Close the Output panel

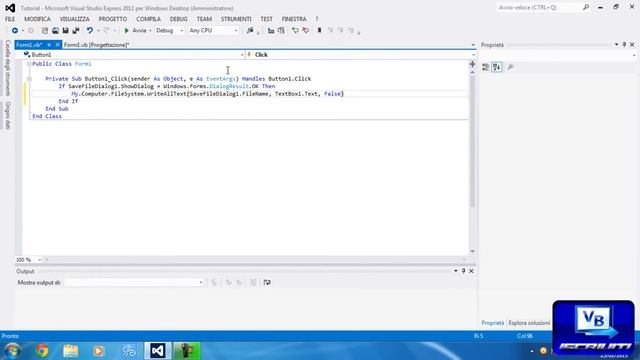pyautogui.click(x=471, y=271)
